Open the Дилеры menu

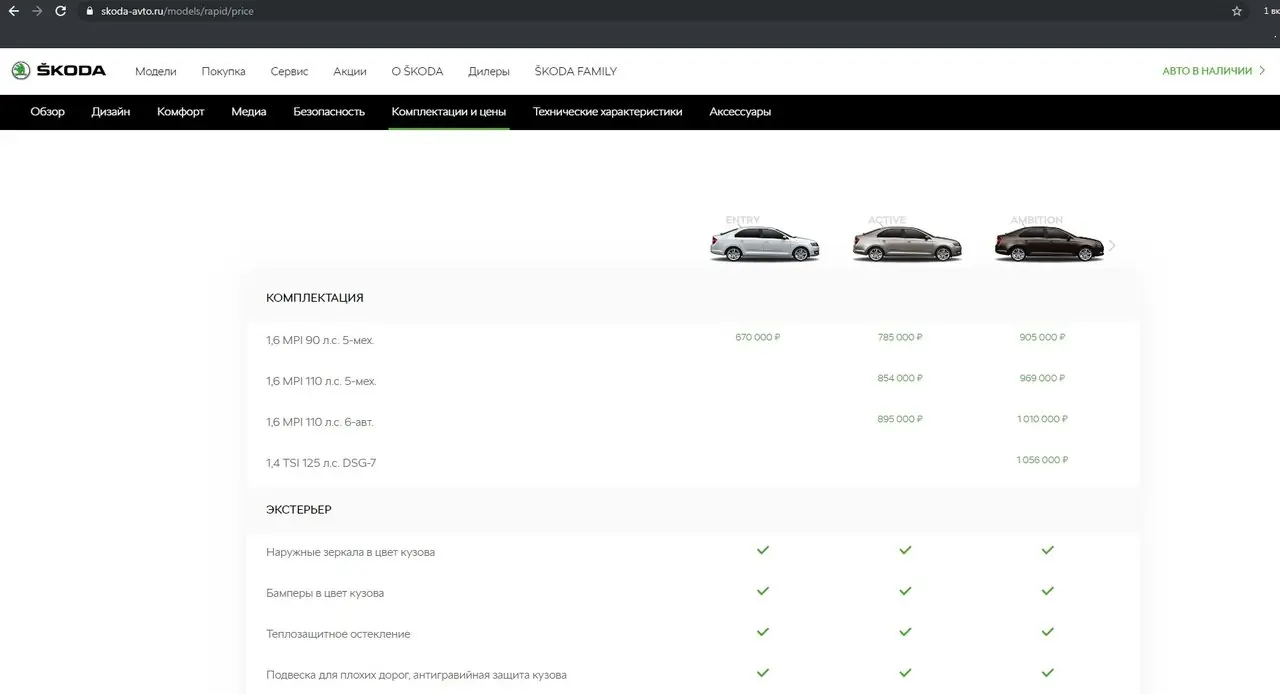(x=489, y=72)
